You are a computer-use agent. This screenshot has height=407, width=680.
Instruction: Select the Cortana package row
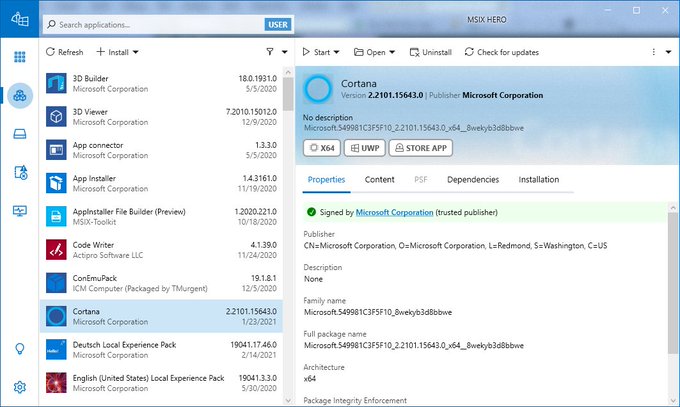click(161, 316)
